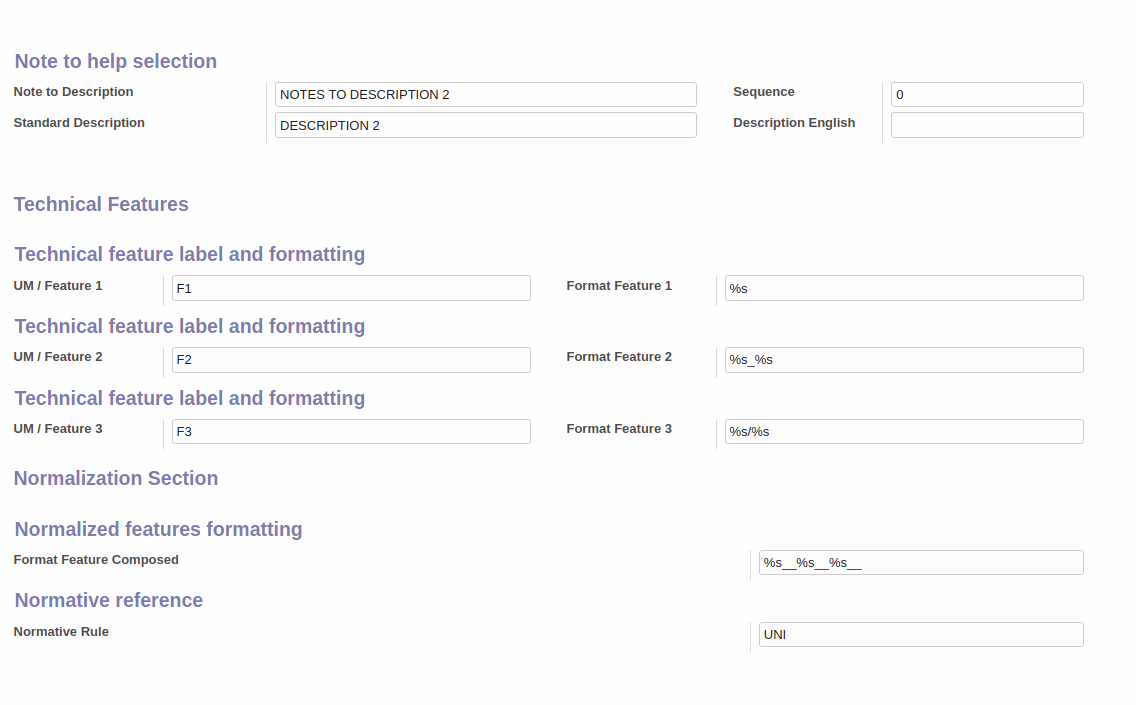Focus the Format Feature 3 input with %s/%s
Image resolution: width=1136 pixels, height=705 pixels.
(x=903, y=432)
